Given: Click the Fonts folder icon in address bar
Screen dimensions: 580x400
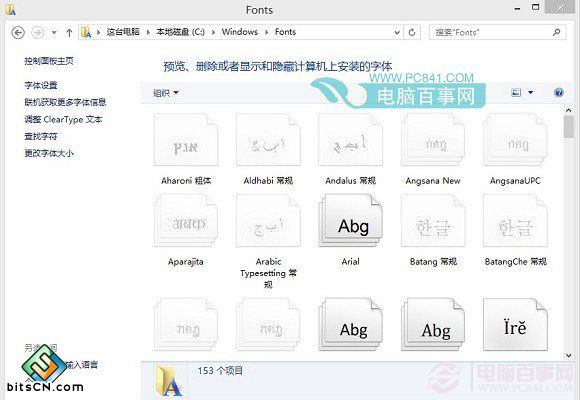Looking at the screenshot, I should (86, 32).
